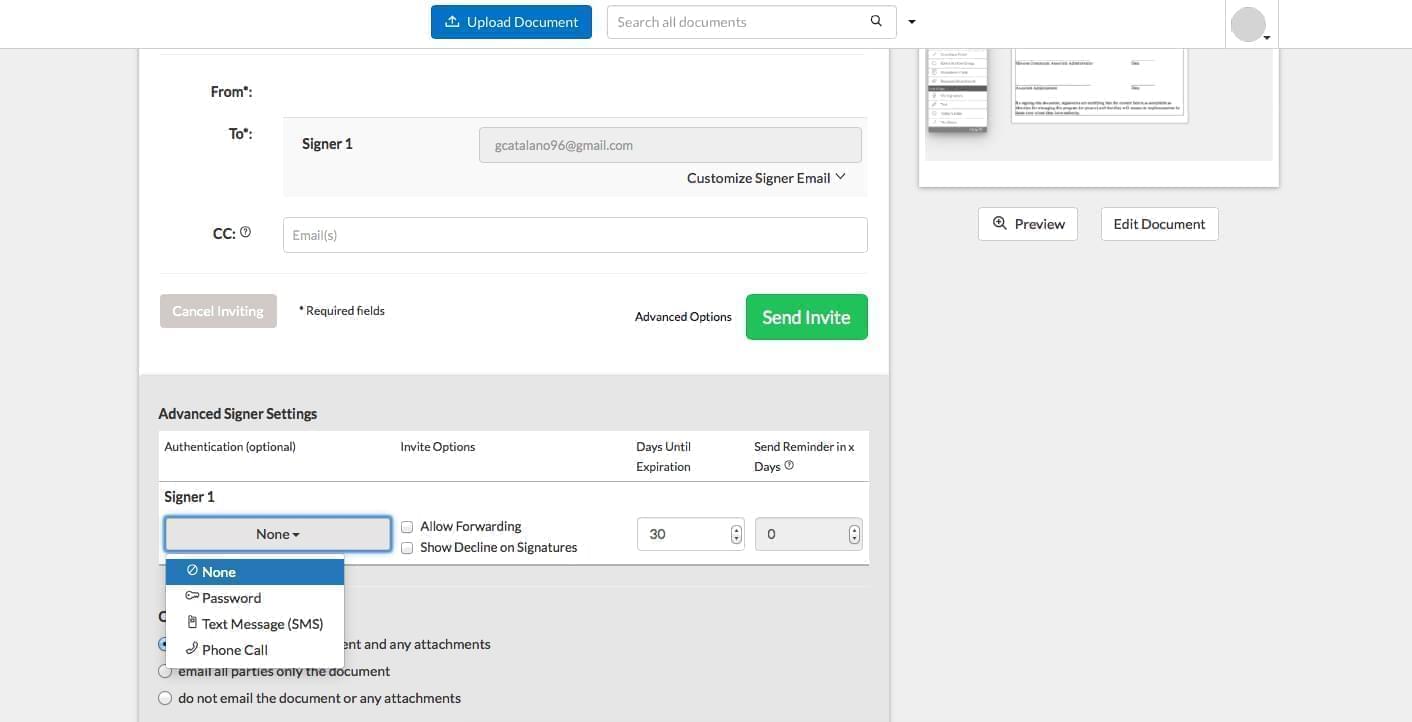
Task: Select 'do not email the document' radio
Action: 165,698
